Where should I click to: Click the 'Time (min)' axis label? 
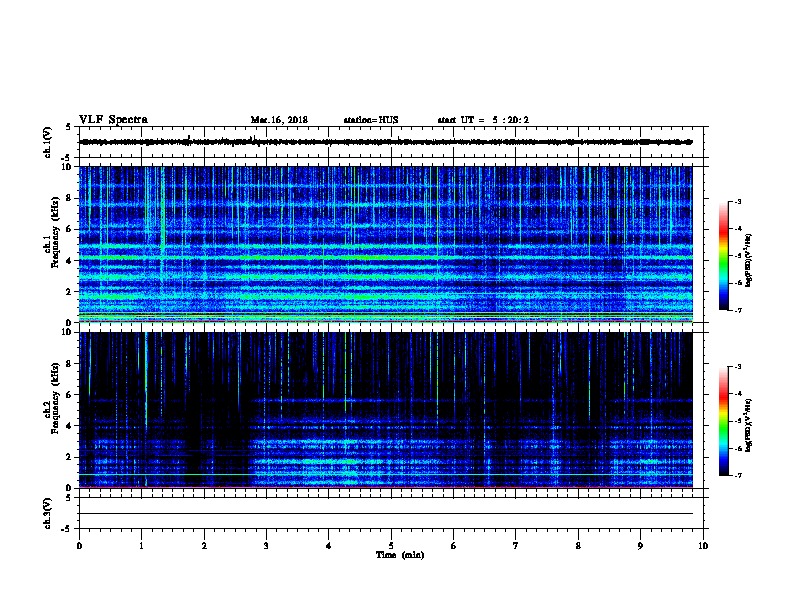(400, 555)
